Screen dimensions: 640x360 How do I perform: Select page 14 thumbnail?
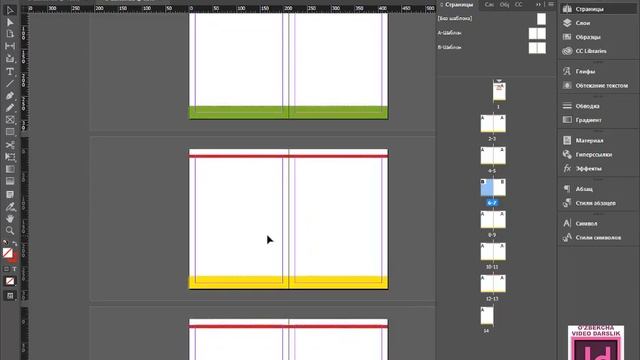click(487, 316)
